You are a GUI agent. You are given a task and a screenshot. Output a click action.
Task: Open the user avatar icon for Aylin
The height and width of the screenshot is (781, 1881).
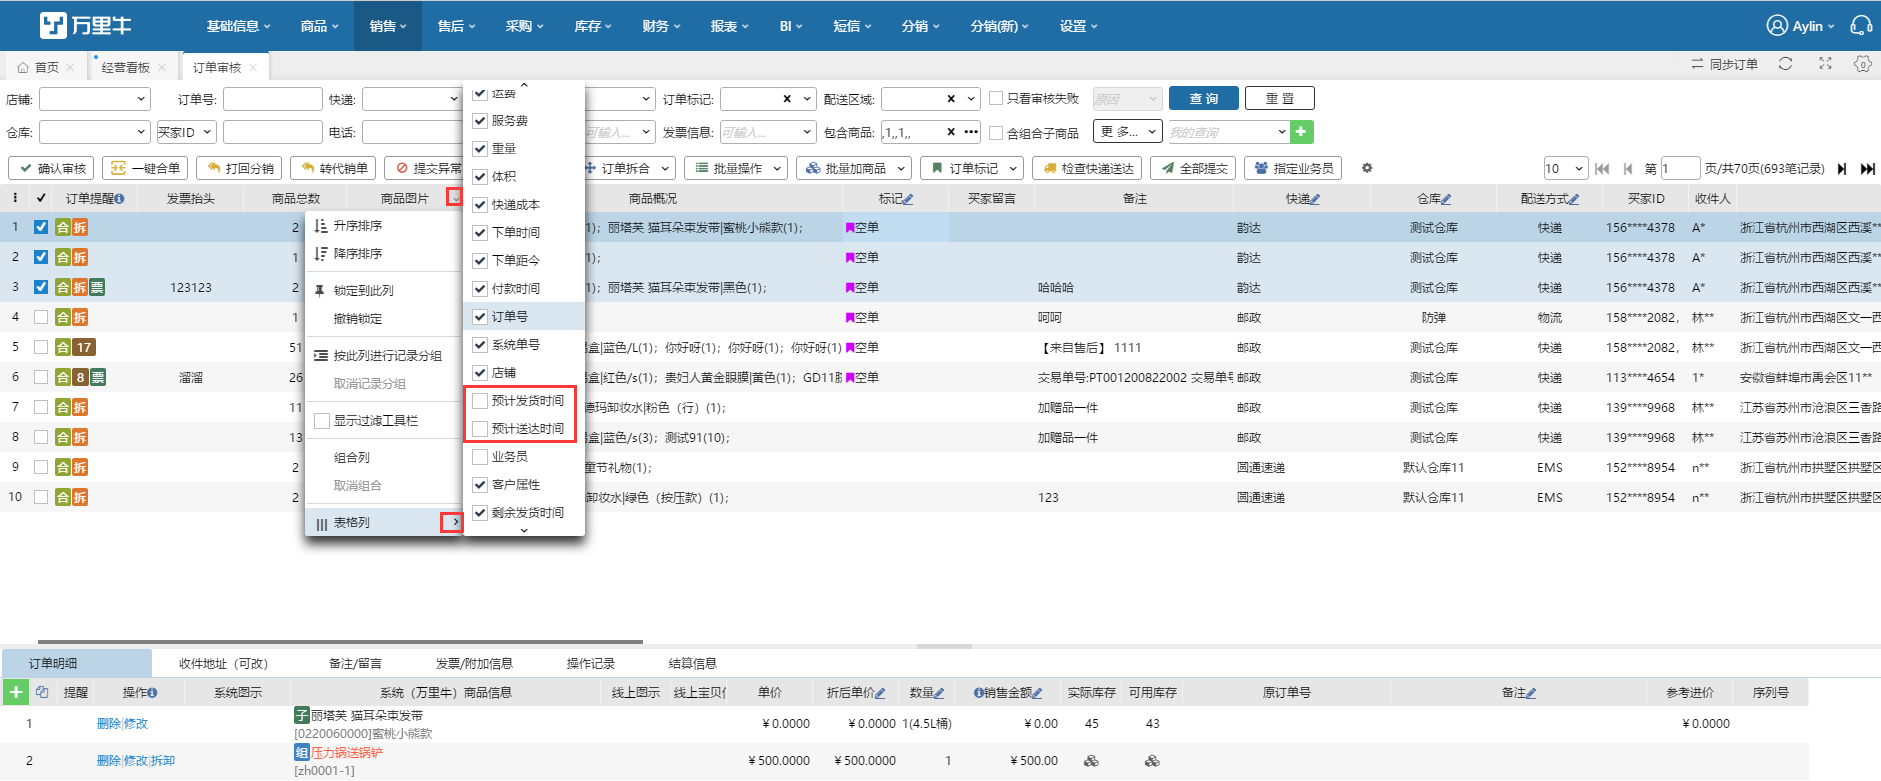point(1777,26)
